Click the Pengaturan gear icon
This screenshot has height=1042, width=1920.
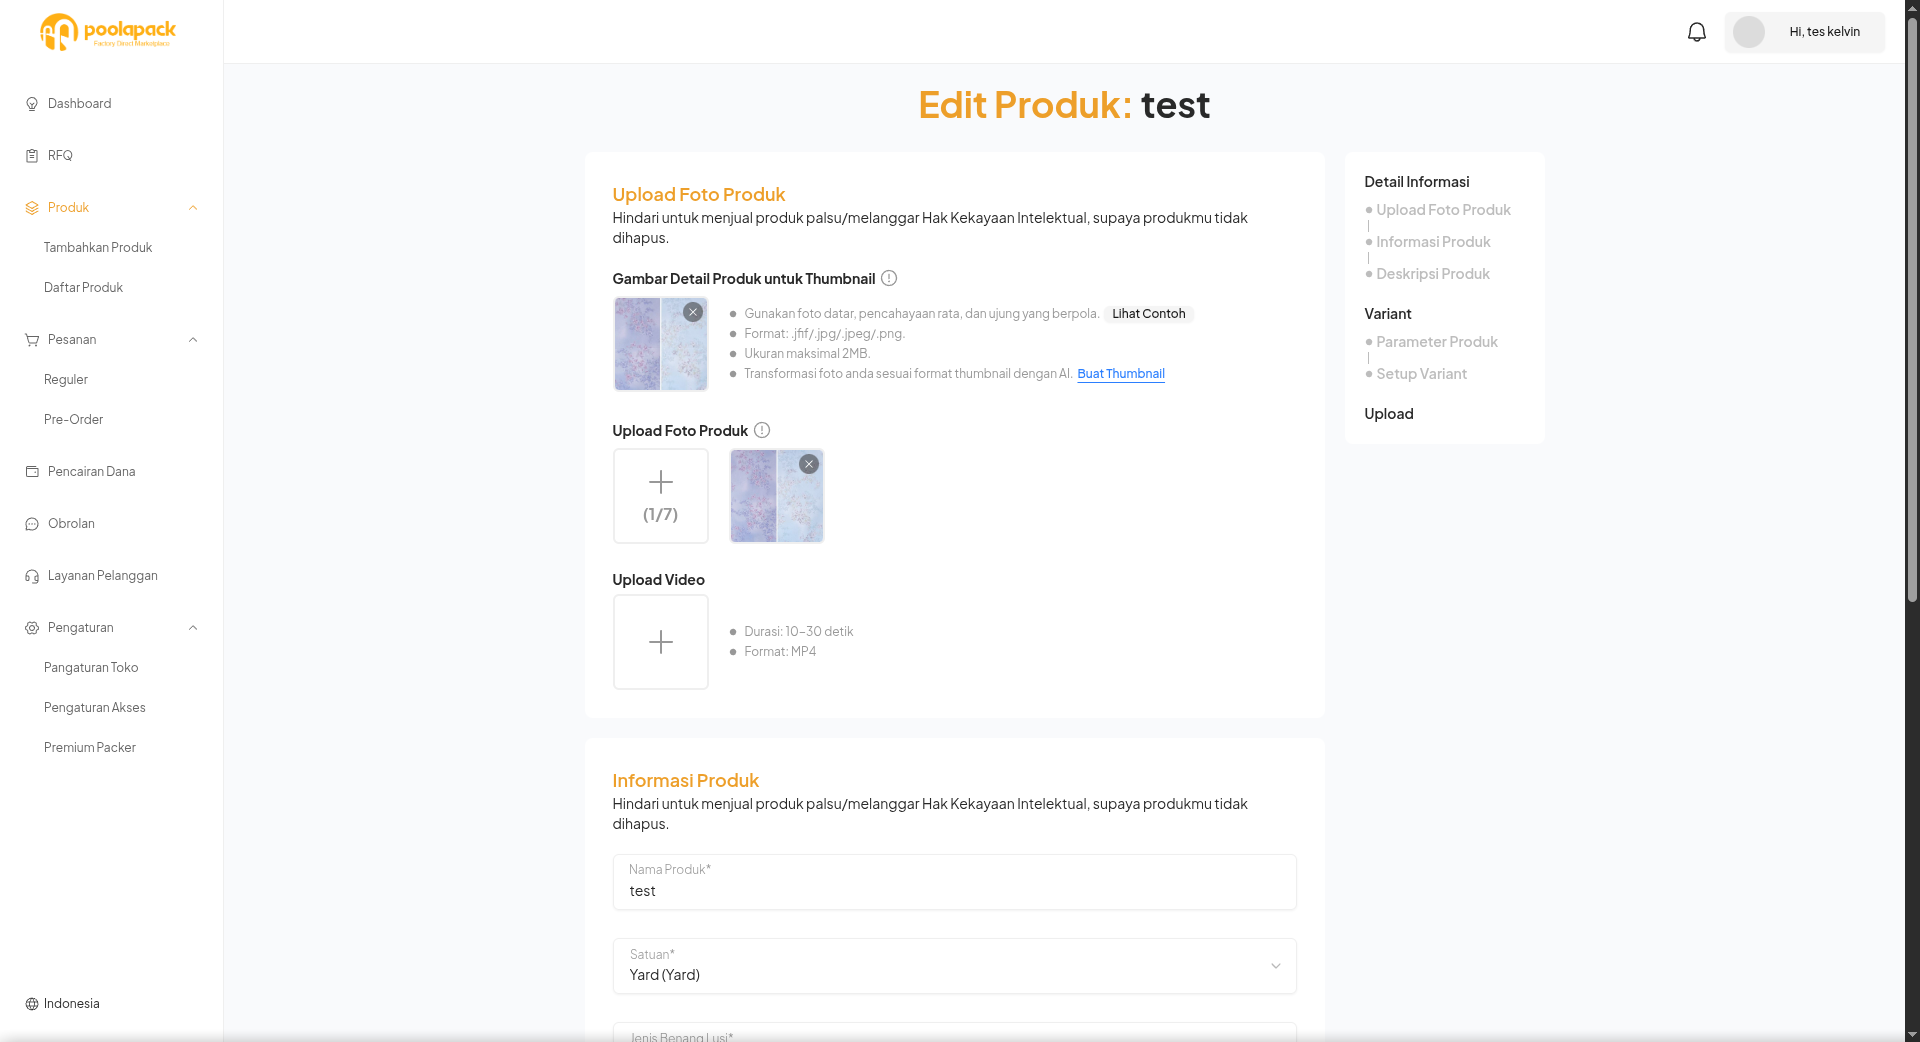point(32,628)
